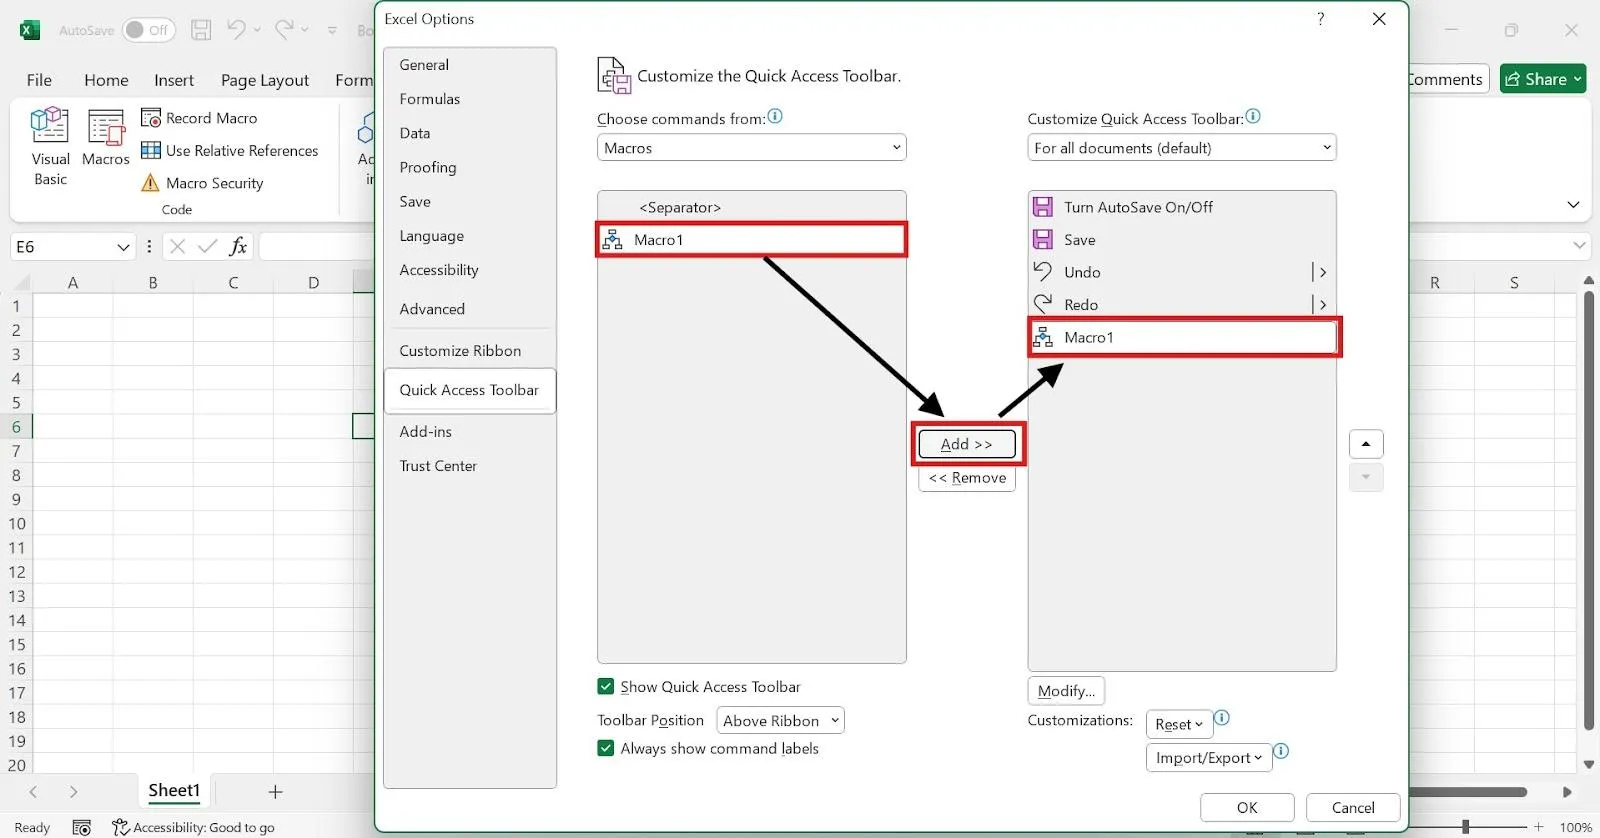Select Macro1 in left commands list

click(752, 240)
